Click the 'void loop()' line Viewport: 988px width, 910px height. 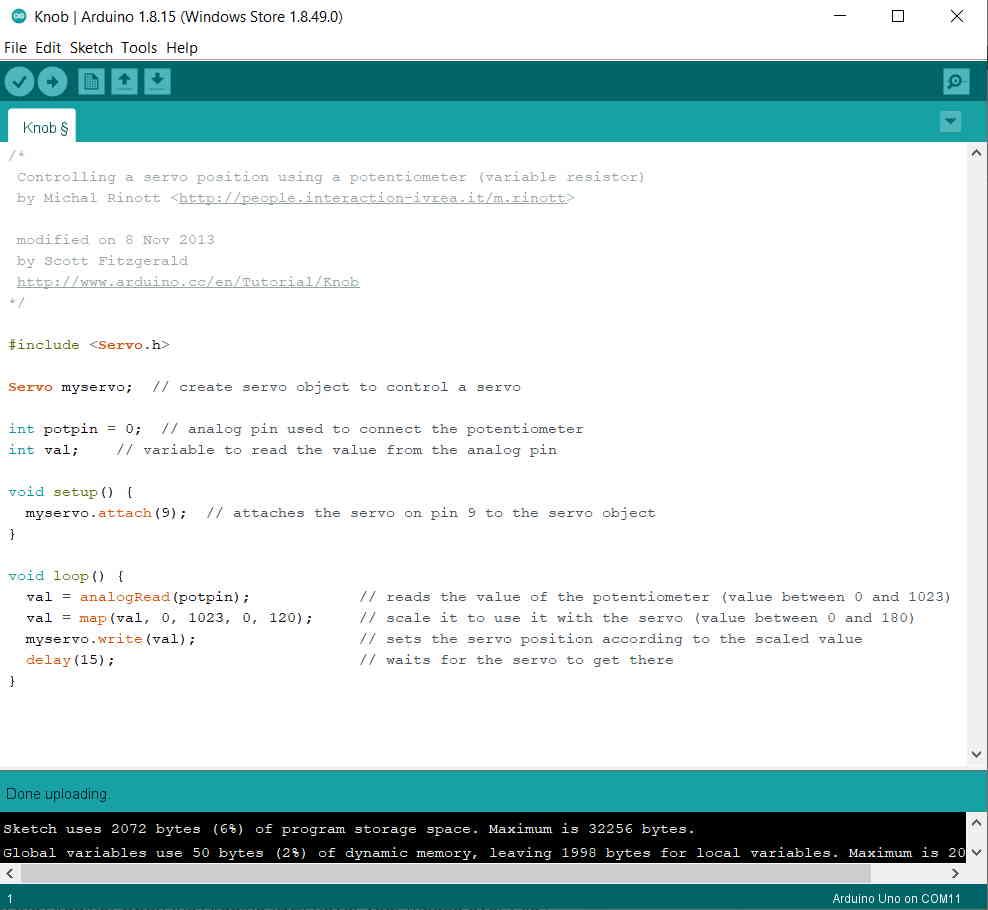point(66,576)
